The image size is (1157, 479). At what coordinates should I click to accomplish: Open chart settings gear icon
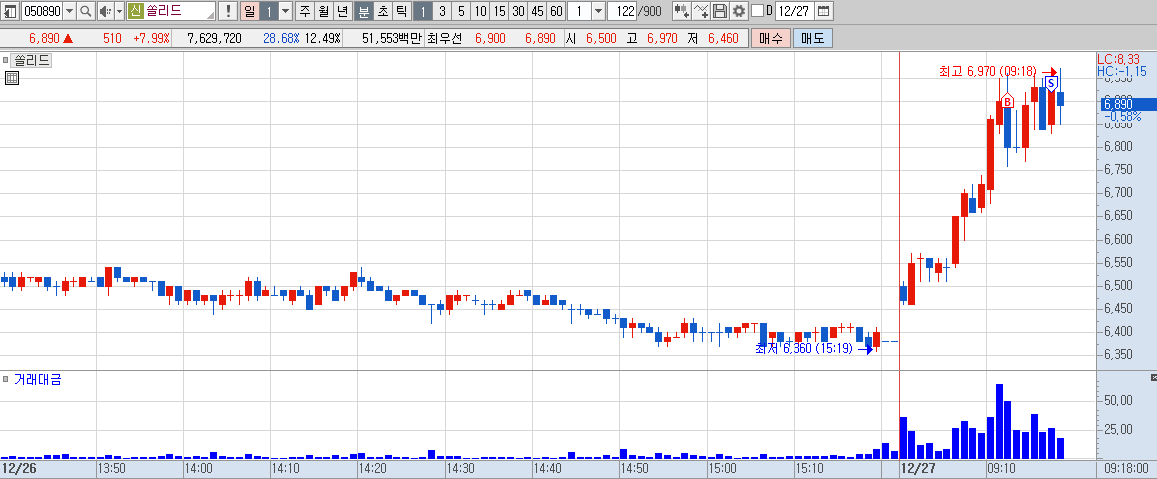pyautogui.click(x=739, y=11)
